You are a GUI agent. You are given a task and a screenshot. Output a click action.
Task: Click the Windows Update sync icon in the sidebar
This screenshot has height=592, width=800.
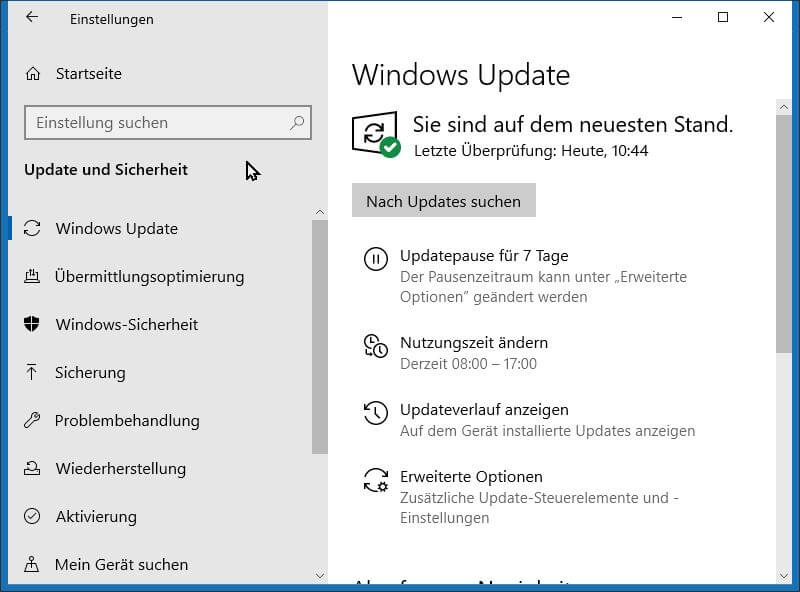(x=32, y=228)
